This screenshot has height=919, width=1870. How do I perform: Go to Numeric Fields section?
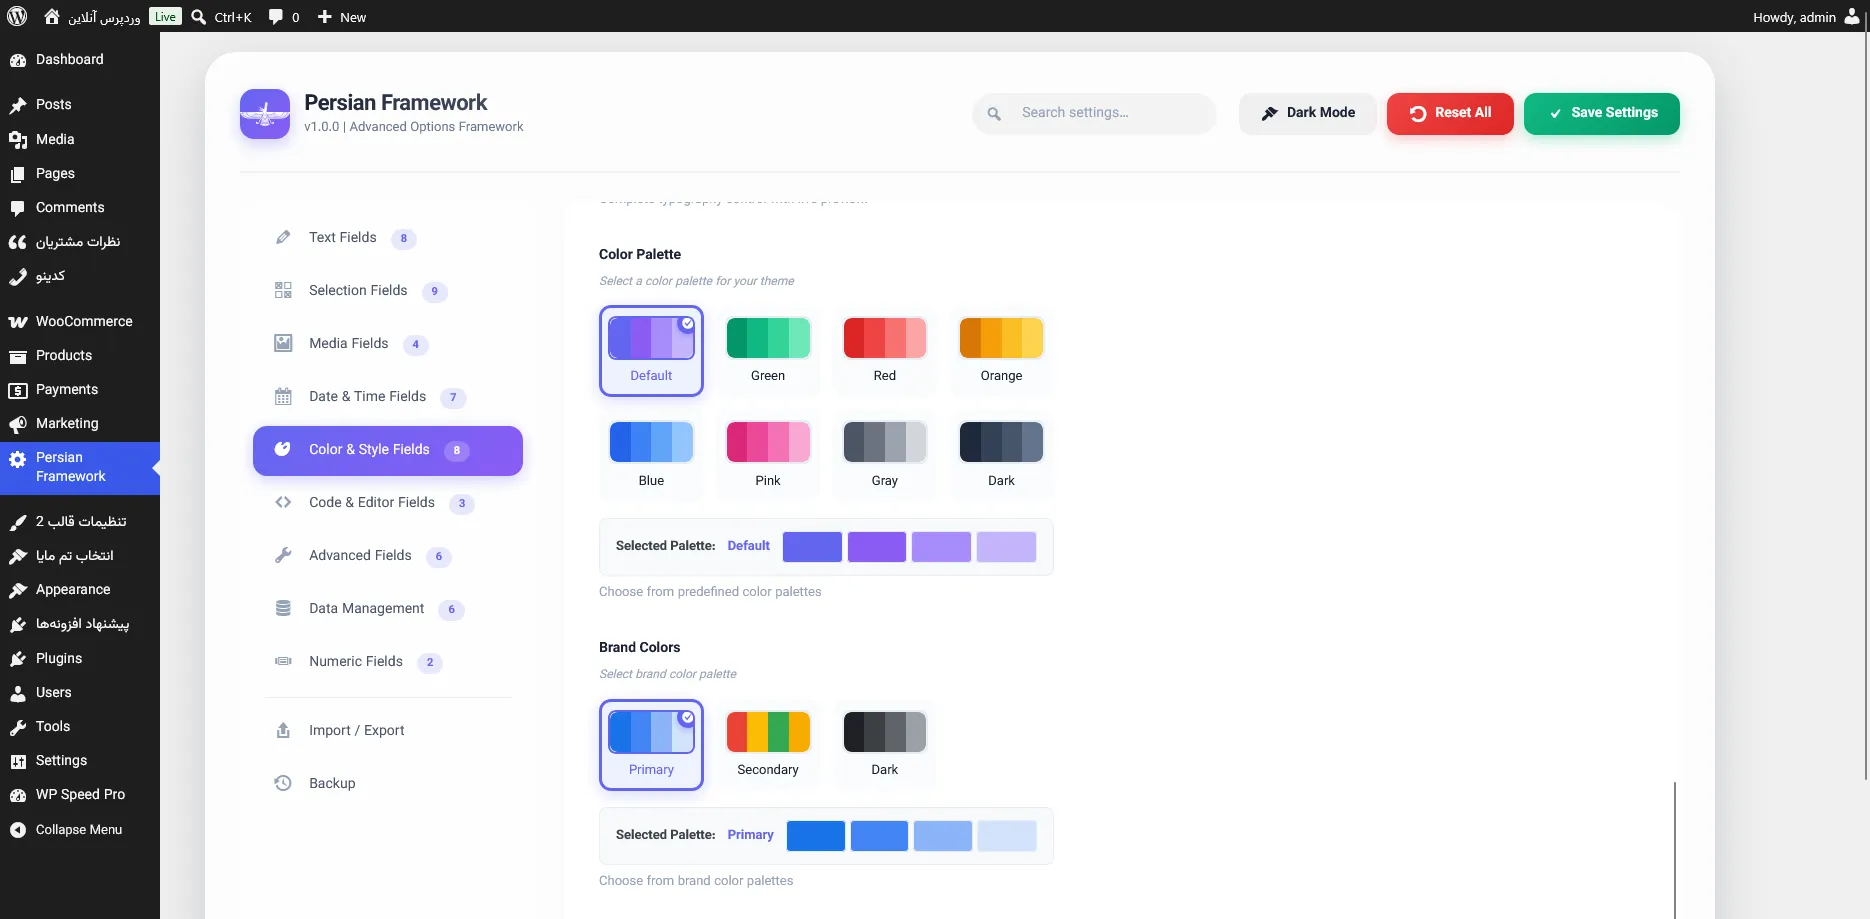(388, 662)
